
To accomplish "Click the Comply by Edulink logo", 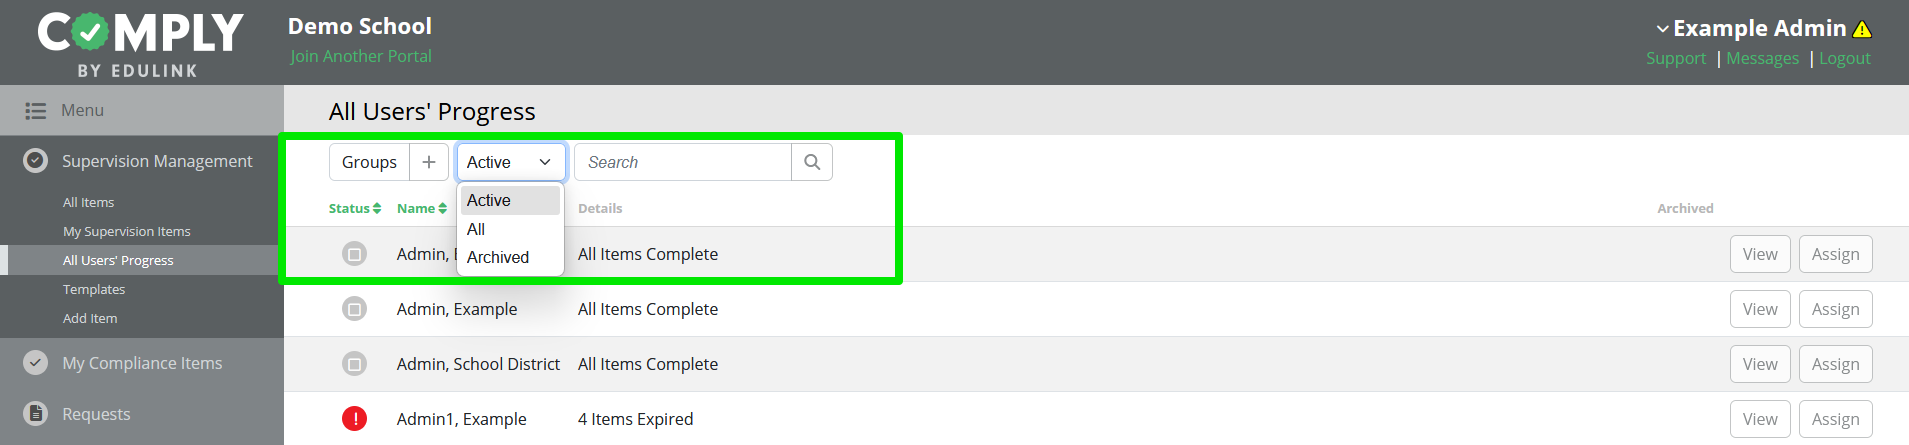I will pyautogui.click(x=140, y=43).
